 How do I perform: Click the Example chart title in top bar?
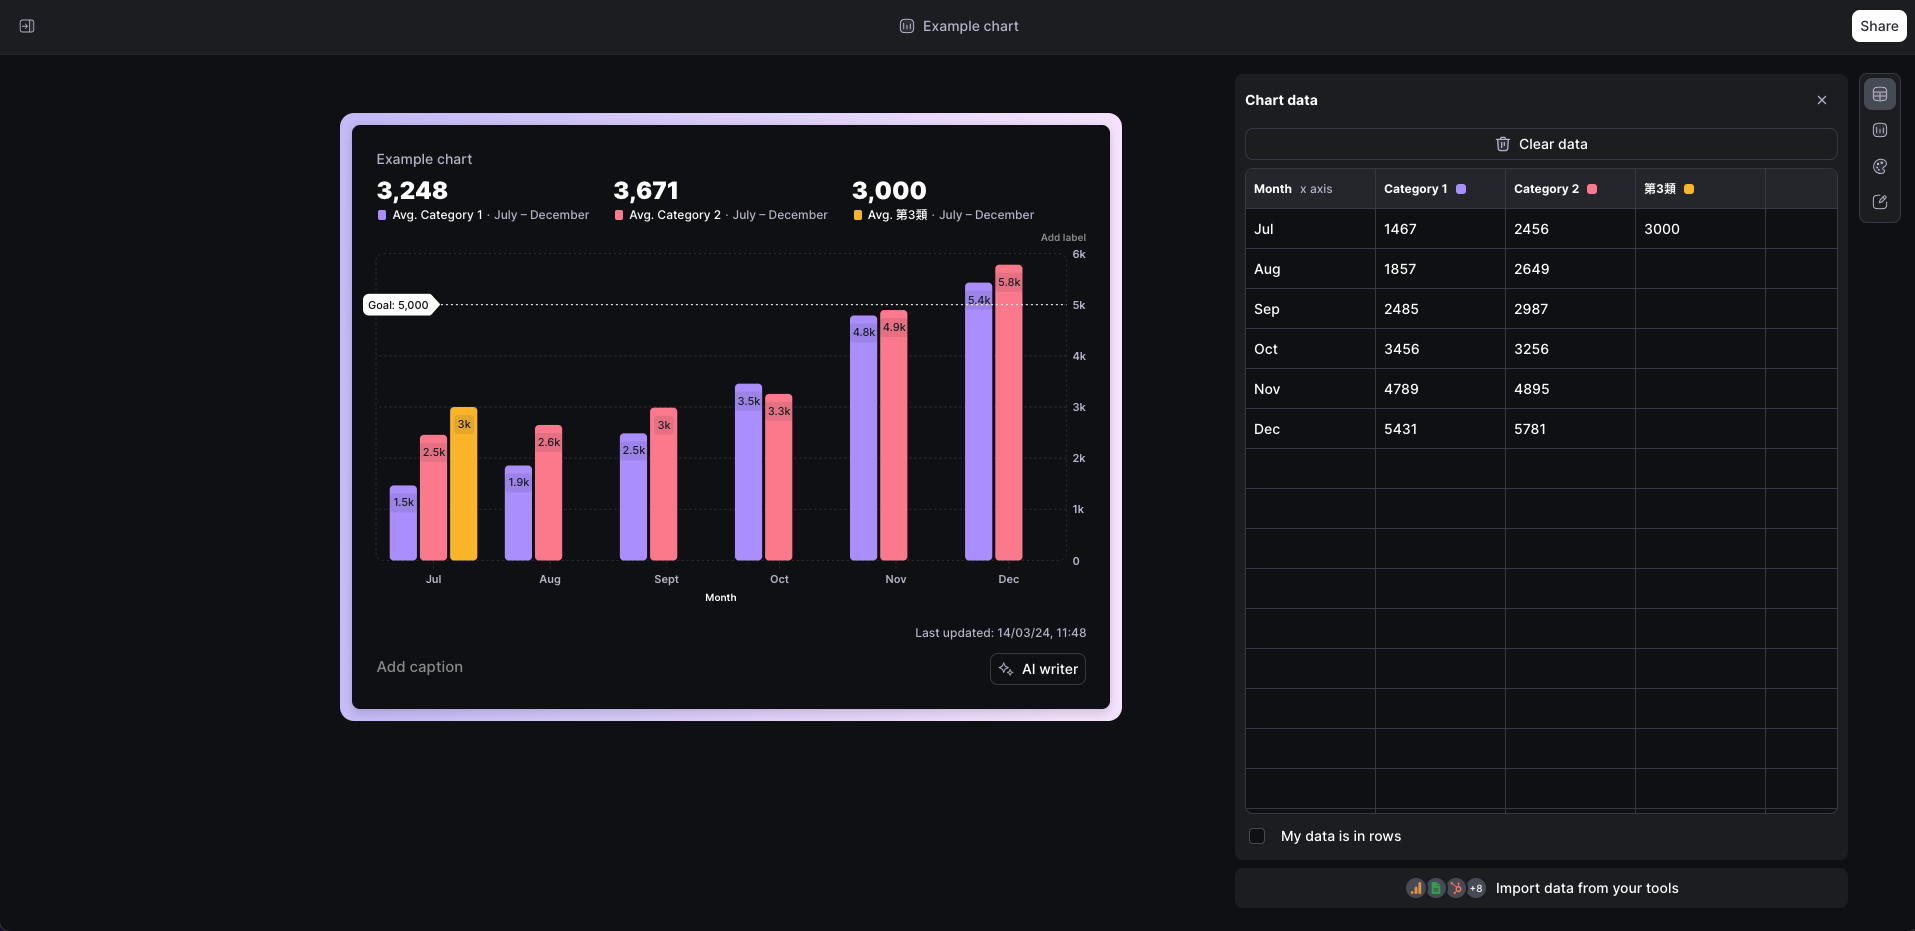tap(970, 26)
